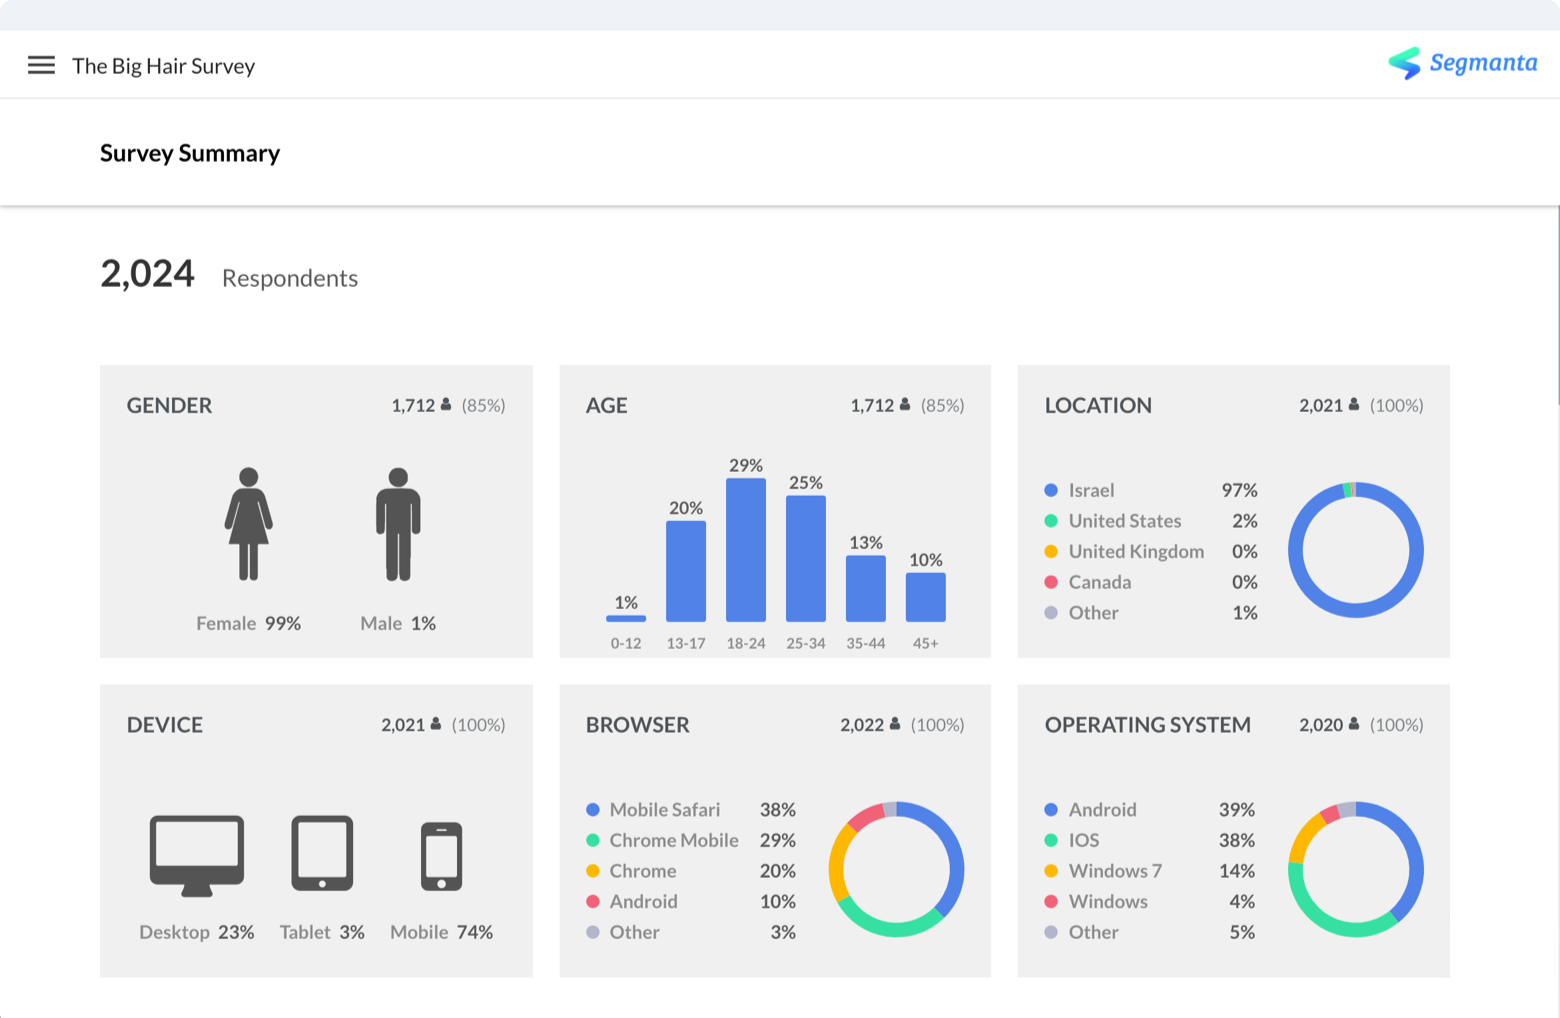This screenshot has height=1018, width=1560.
Task: Click respondent person icon in Age card
Action: (x=905, y=404)
